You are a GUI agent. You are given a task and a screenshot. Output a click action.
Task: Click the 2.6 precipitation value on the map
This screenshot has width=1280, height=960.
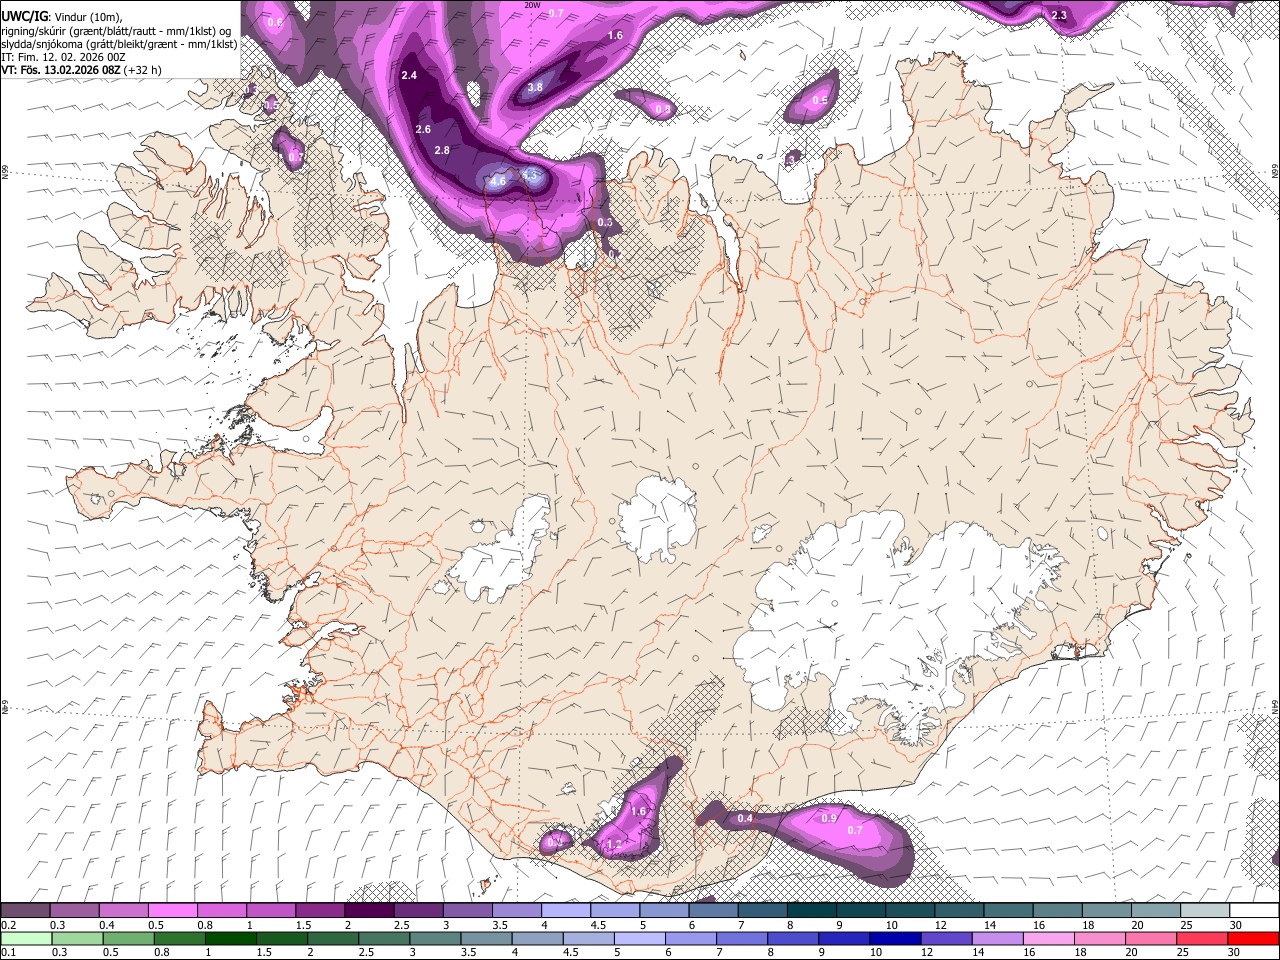click(x=423, y=129)
